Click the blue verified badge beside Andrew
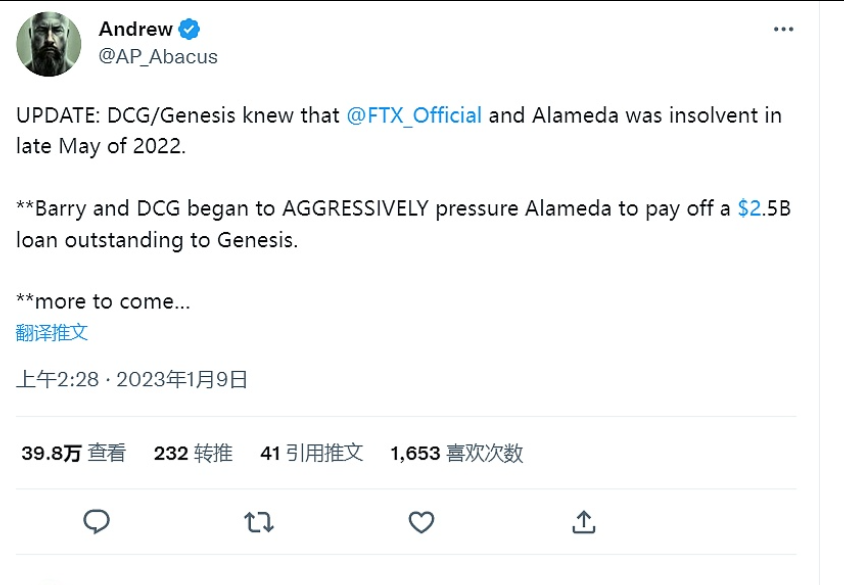This screenshot has width=844, height=585. tap(189, 30)
